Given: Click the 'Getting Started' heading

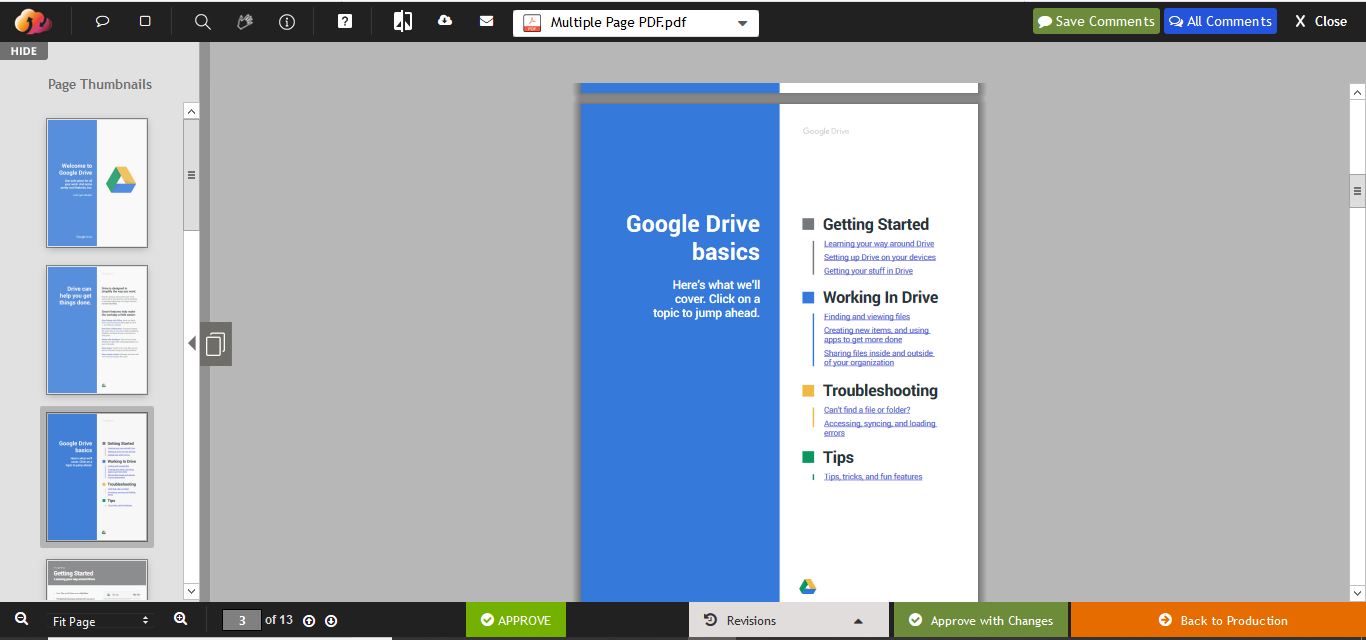Looking at the screenshot, I should click(x=876, y=224).
